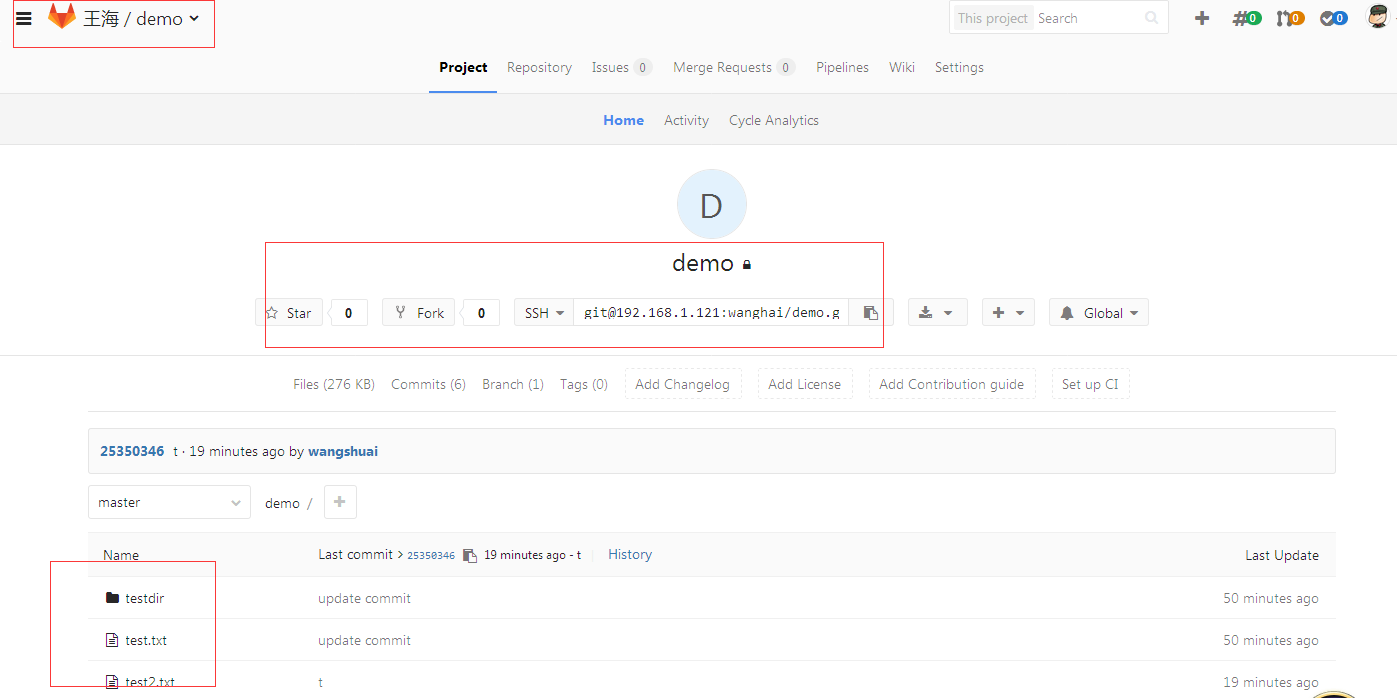1397x698 pixels.
Task: Open the hamburger sidebar menu
Action: click(x=24, y=18)
